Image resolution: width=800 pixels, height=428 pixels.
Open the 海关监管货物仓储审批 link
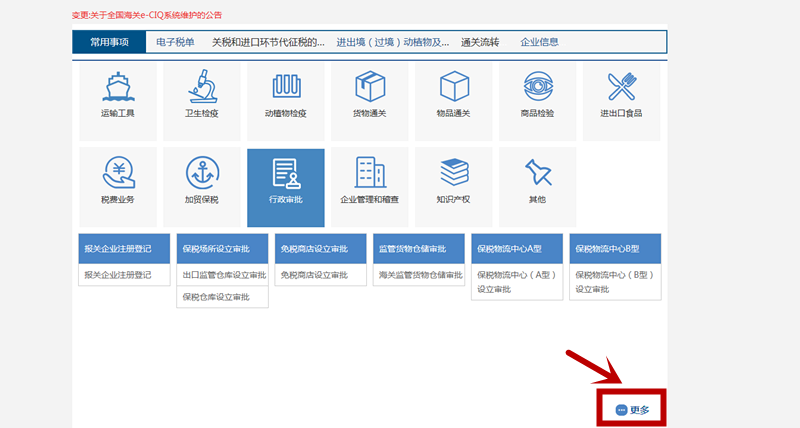(x=419, y=275)
